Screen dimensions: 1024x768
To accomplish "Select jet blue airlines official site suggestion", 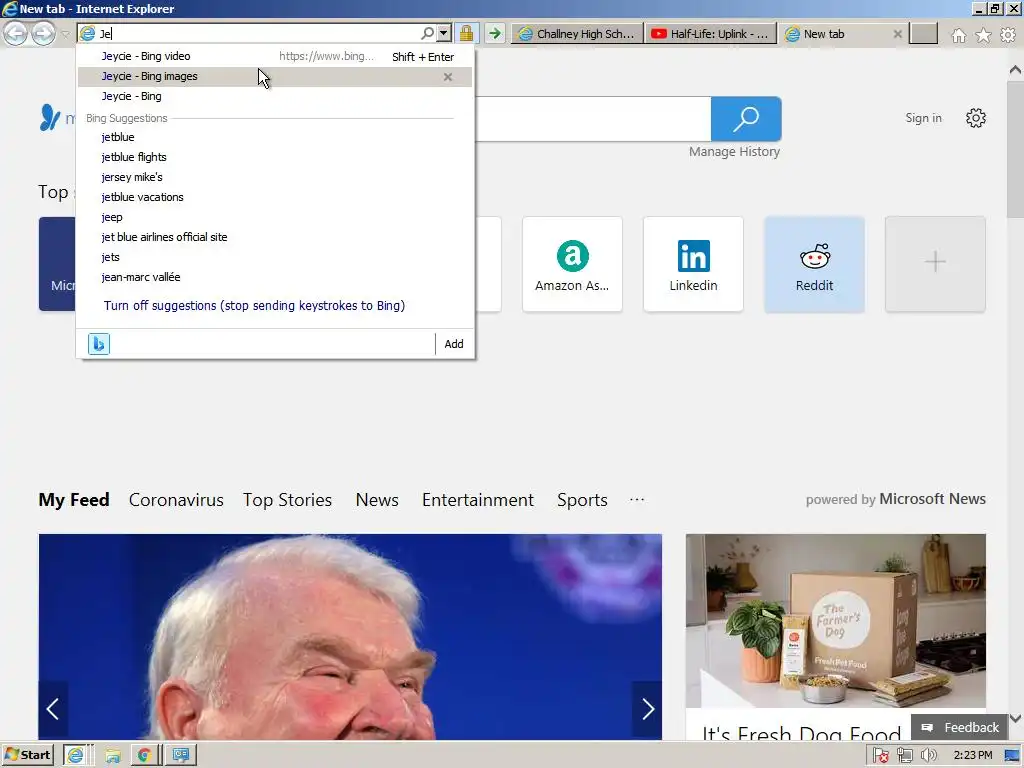I will [x=275, y=237].
